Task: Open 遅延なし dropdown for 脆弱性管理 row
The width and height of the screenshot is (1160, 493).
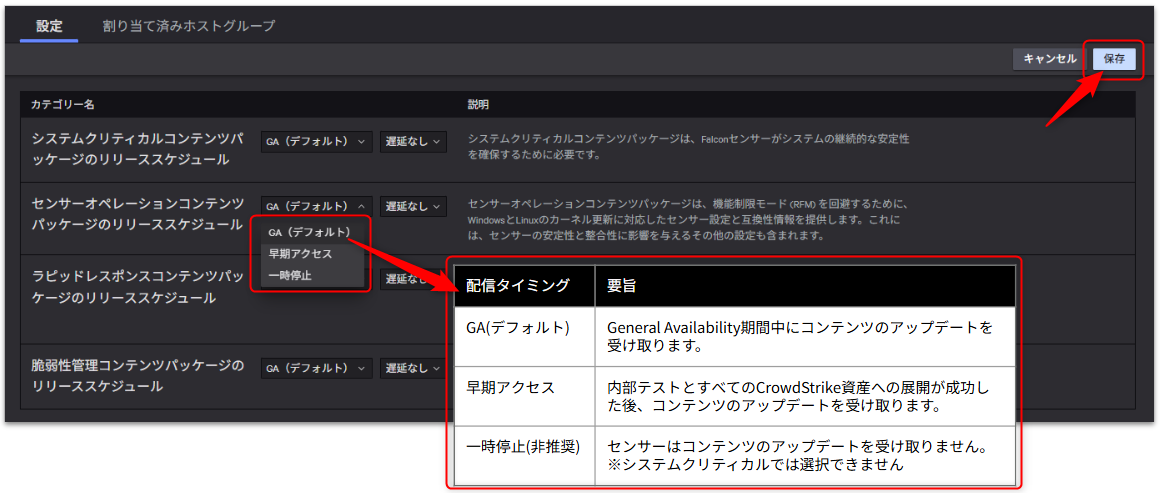Action: (x=413, y=367)
